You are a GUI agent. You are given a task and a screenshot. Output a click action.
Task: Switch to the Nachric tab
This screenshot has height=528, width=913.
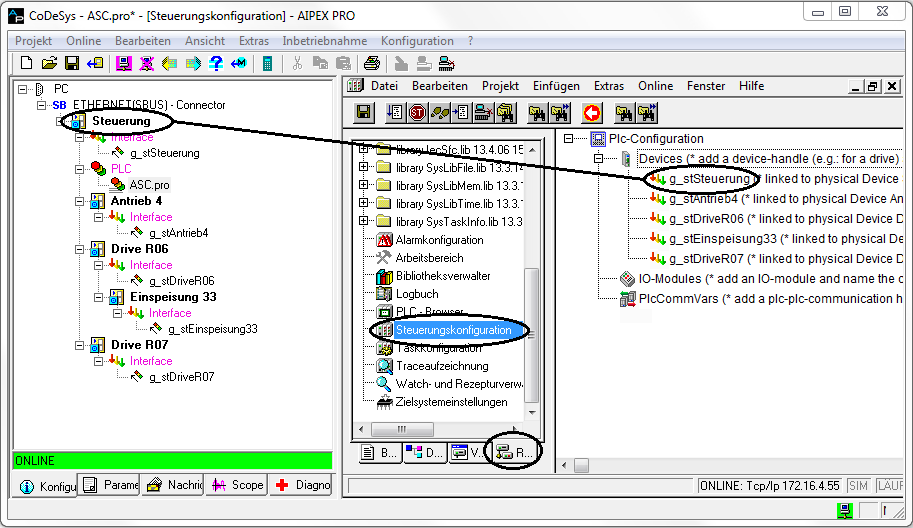[x=174, y=485]
